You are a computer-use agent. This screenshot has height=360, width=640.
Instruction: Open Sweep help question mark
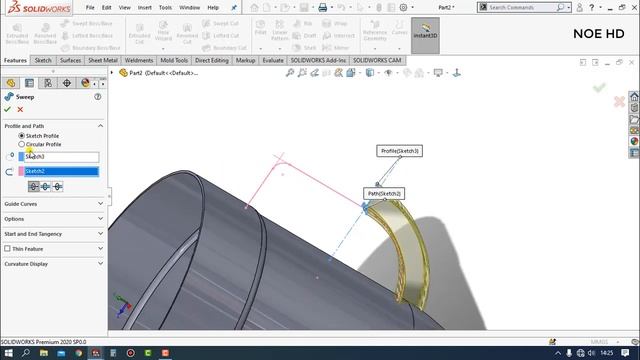(x=98, y=97)
